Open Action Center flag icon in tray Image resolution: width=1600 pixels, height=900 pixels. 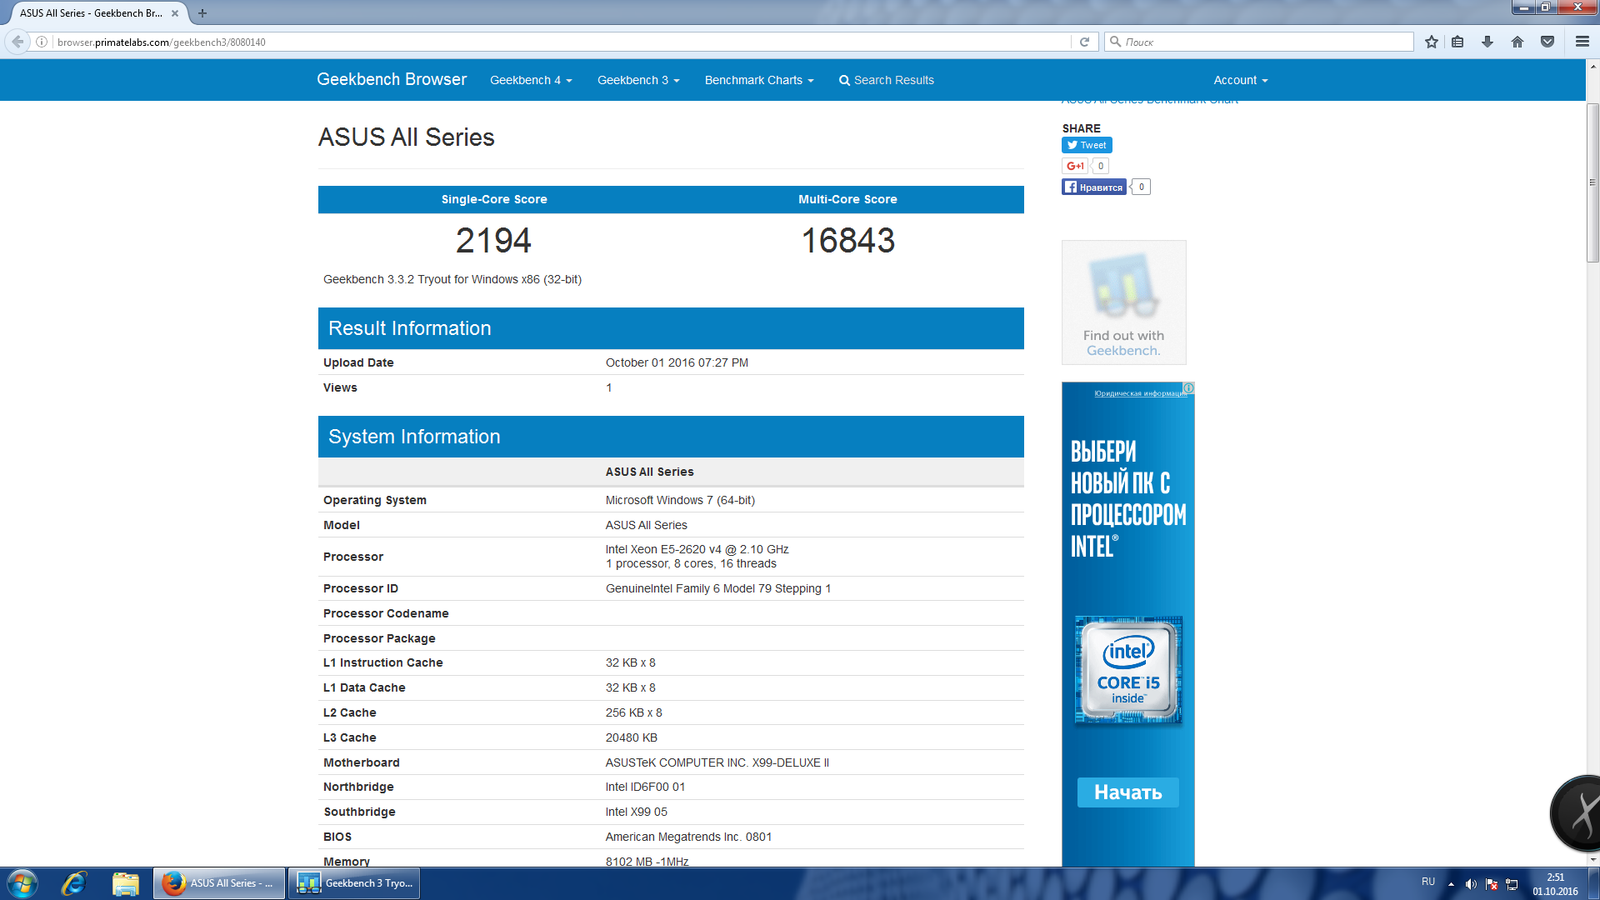(x=1492, y=884)
